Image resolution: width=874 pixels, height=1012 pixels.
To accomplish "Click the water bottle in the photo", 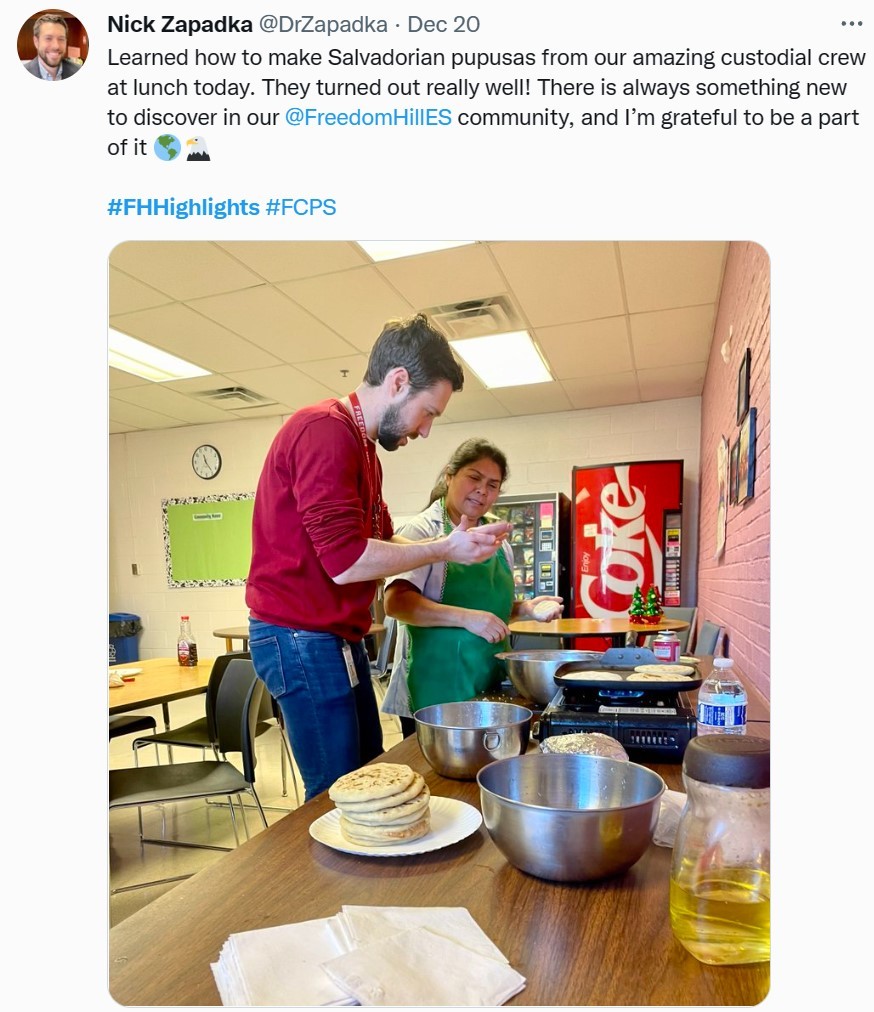I will point(722,696).
